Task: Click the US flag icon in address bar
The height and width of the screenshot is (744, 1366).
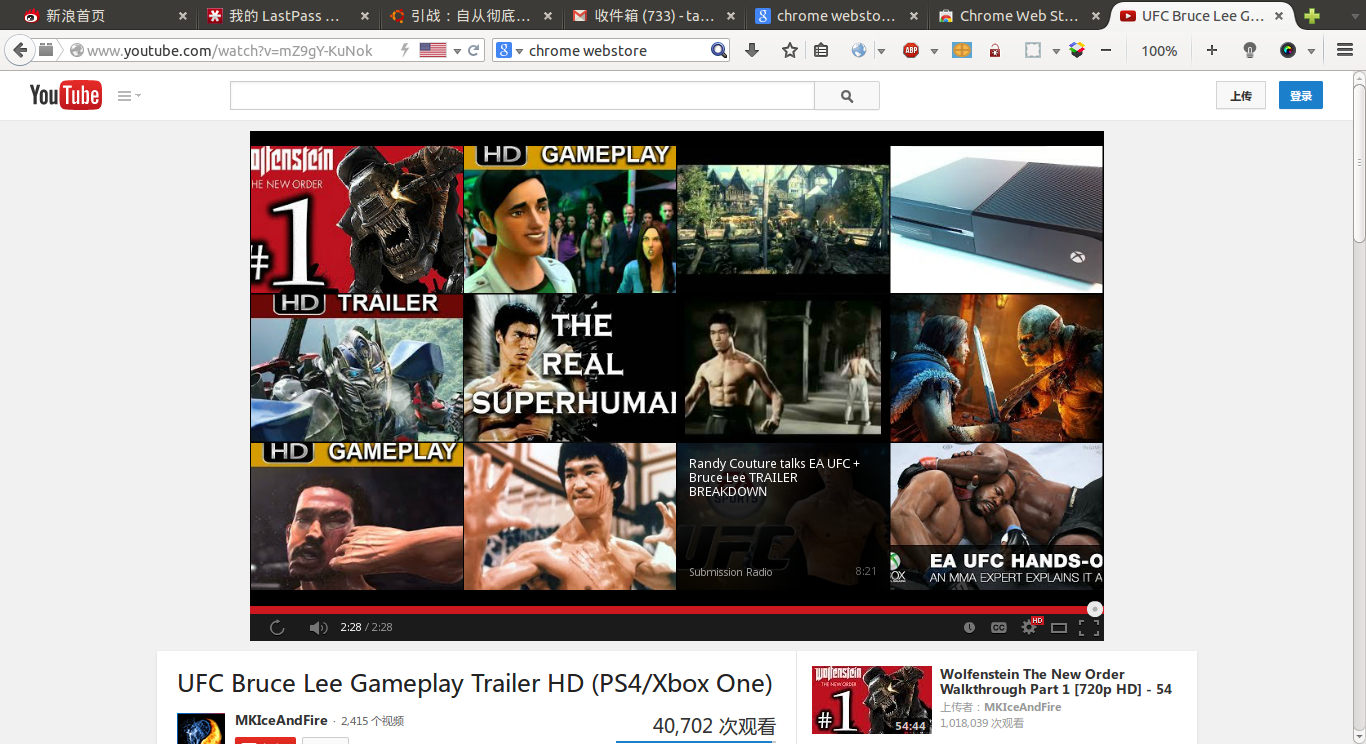Action: tap(433, 50)
